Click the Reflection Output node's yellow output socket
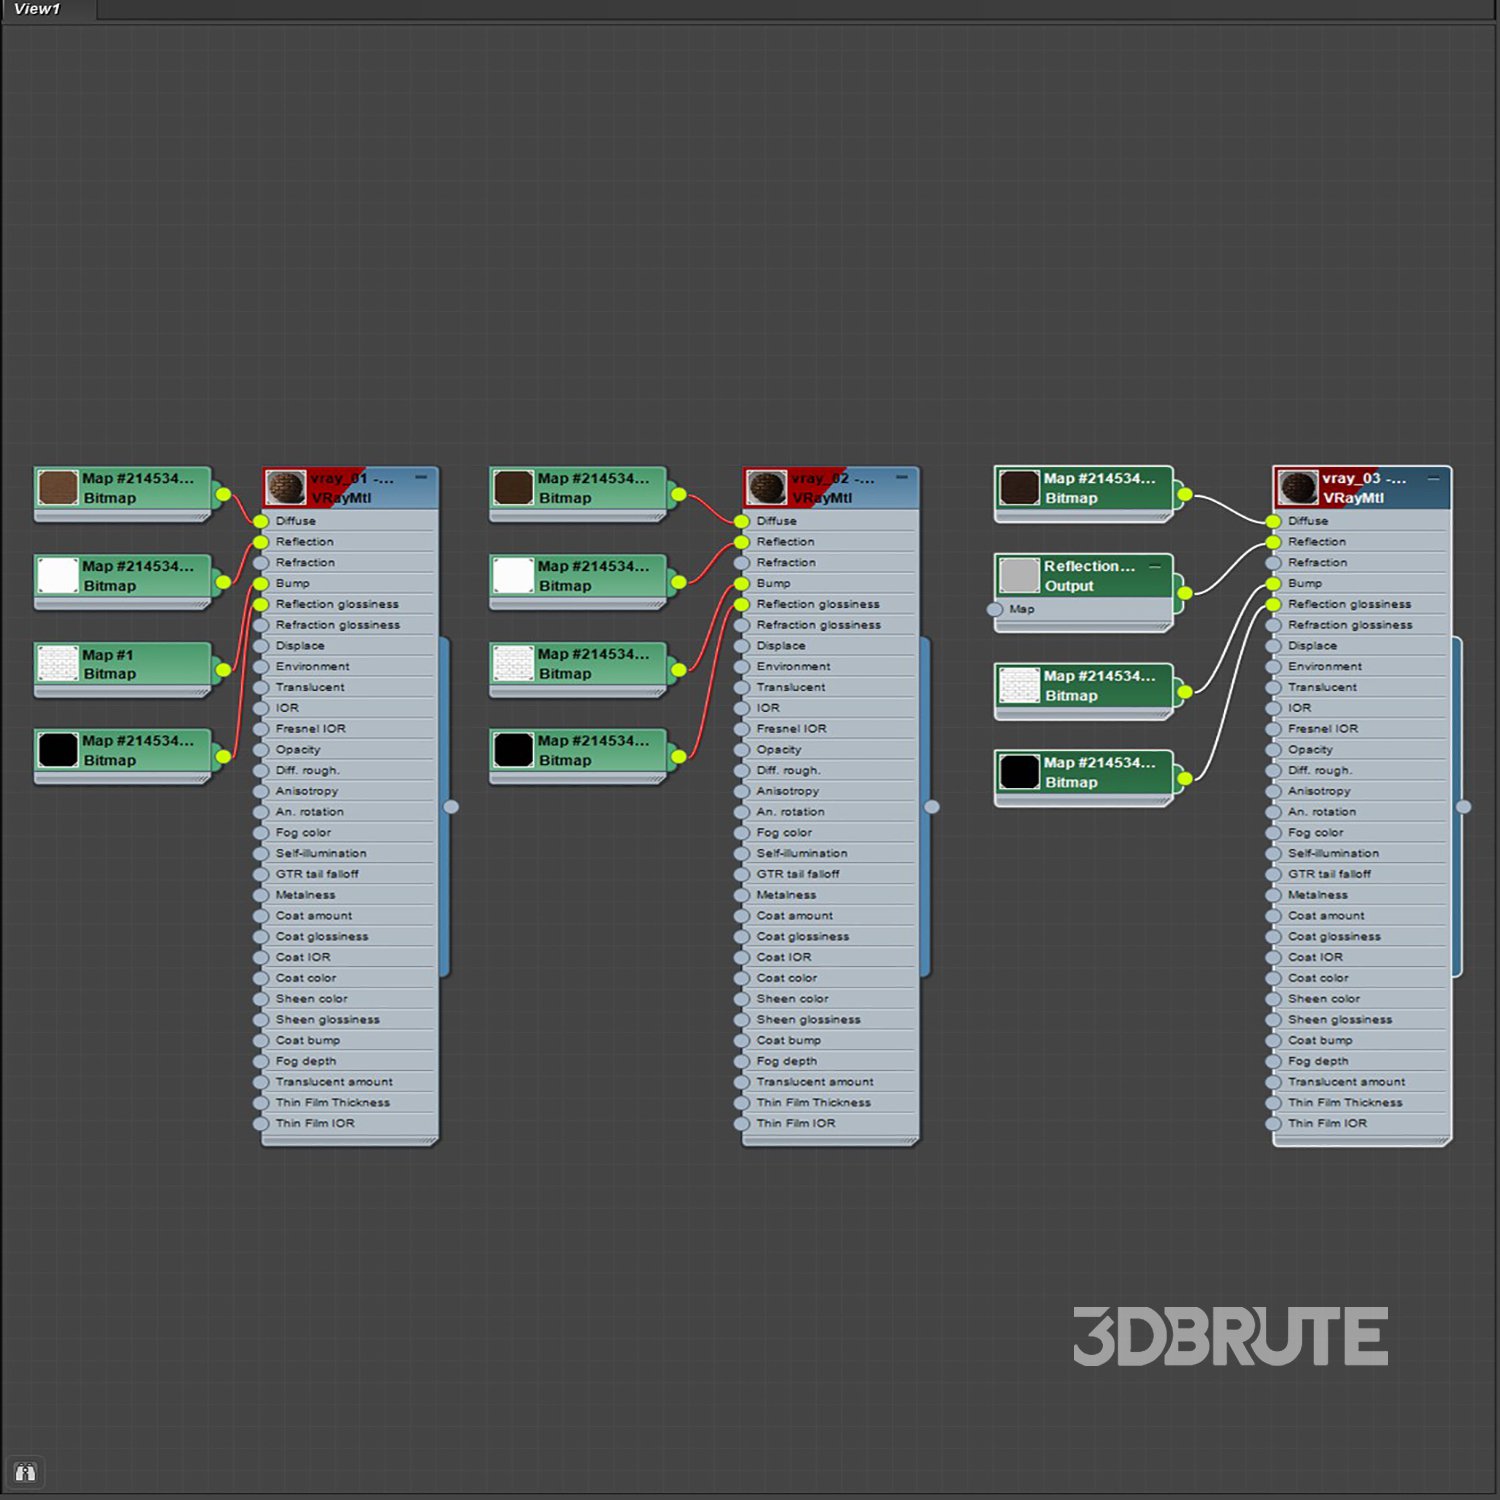 1185,593
